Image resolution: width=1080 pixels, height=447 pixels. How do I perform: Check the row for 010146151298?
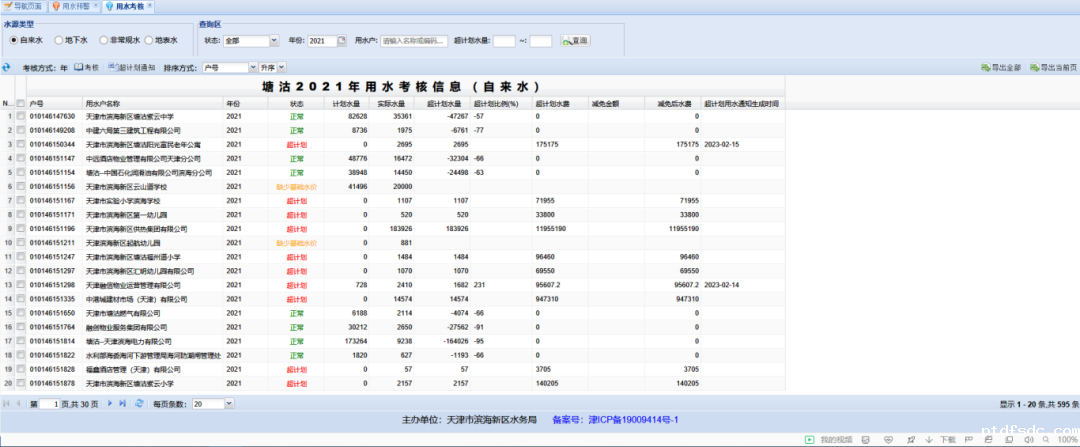click(21, 284)
